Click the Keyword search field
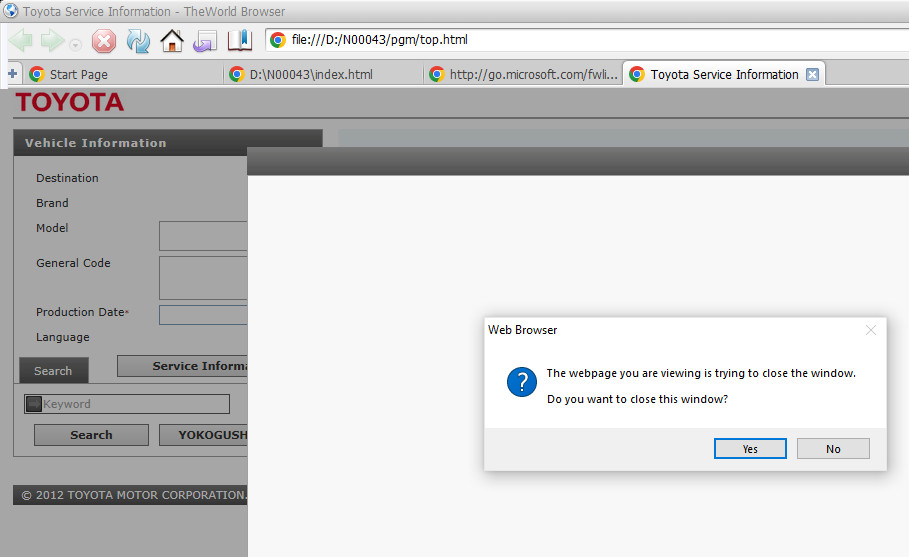The width and height of the screenshot is (909, 557). point(127,404)
